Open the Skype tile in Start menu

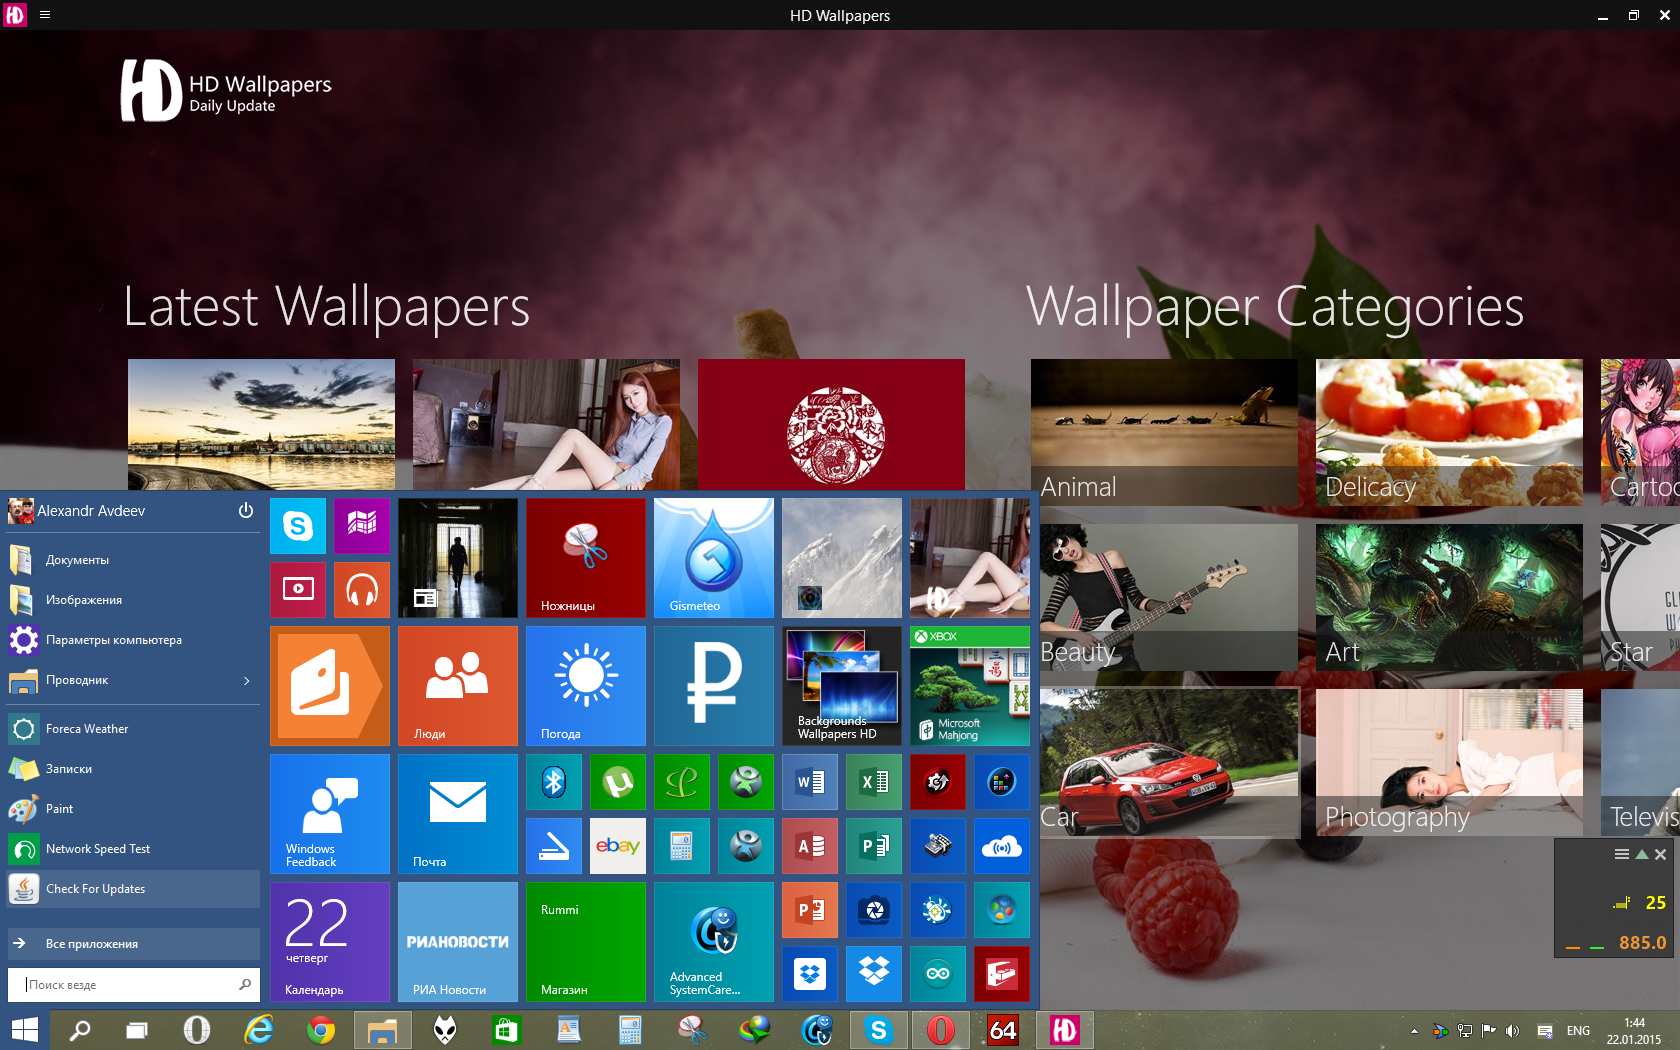298,526
